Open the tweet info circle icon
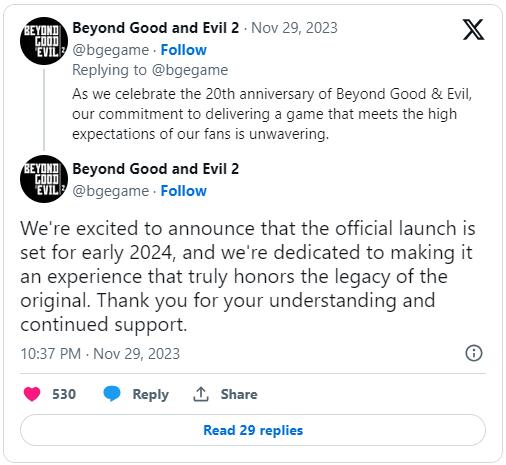This screenshot has height=465, width=506. (x=474, y=353)
